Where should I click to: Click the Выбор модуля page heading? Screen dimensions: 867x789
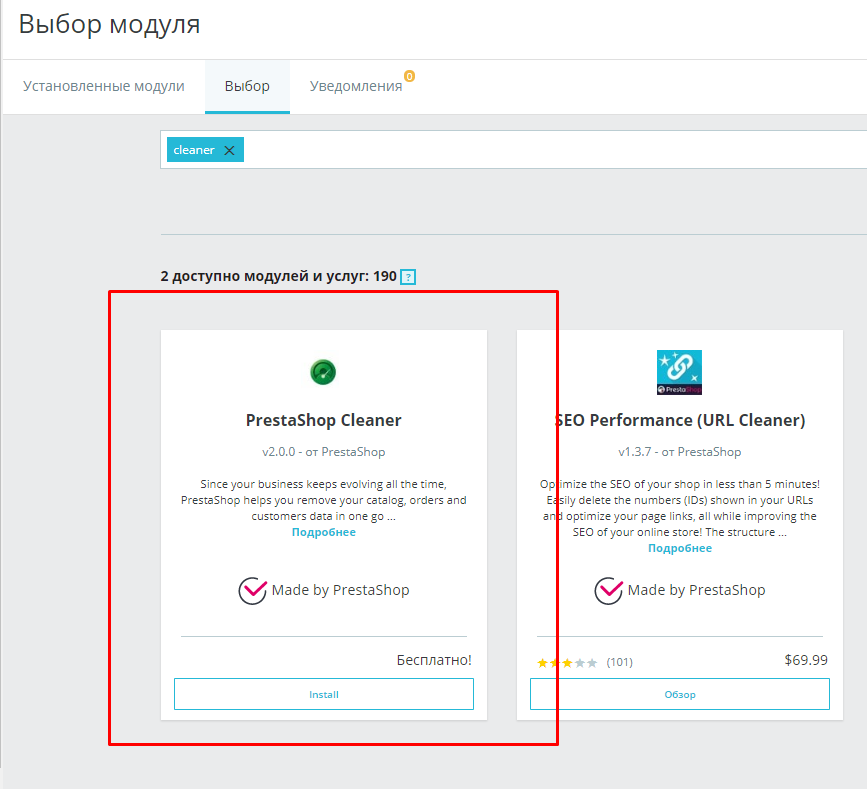(109, 25)
